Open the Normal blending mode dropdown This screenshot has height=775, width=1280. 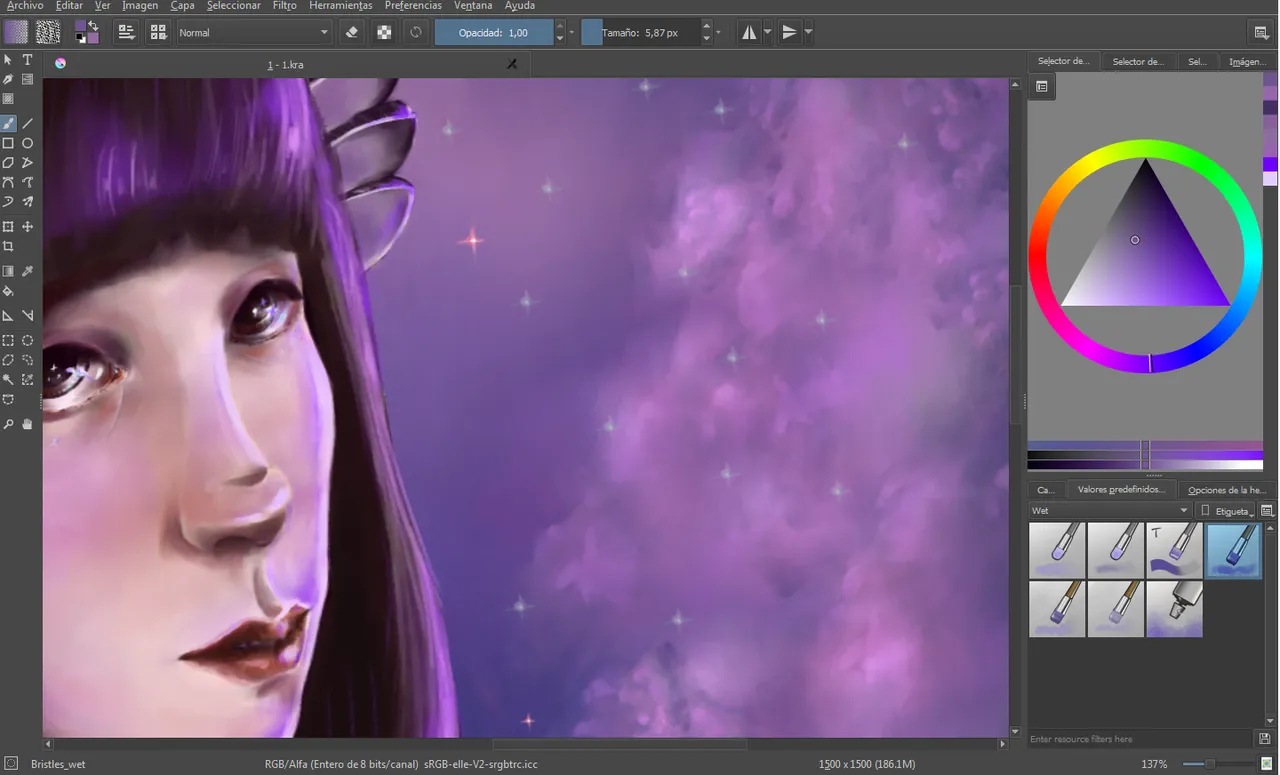coord(254,32)
